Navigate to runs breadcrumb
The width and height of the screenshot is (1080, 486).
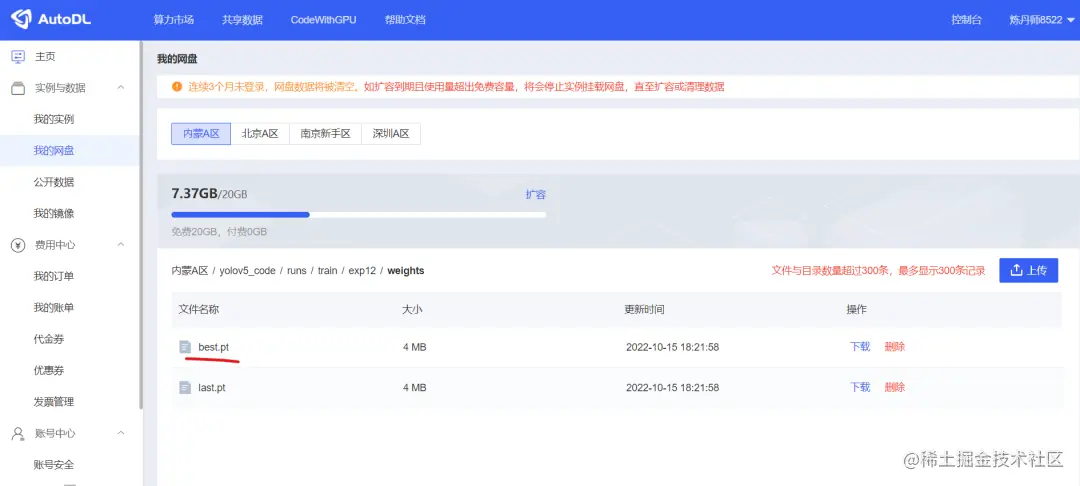coord(297,271)
